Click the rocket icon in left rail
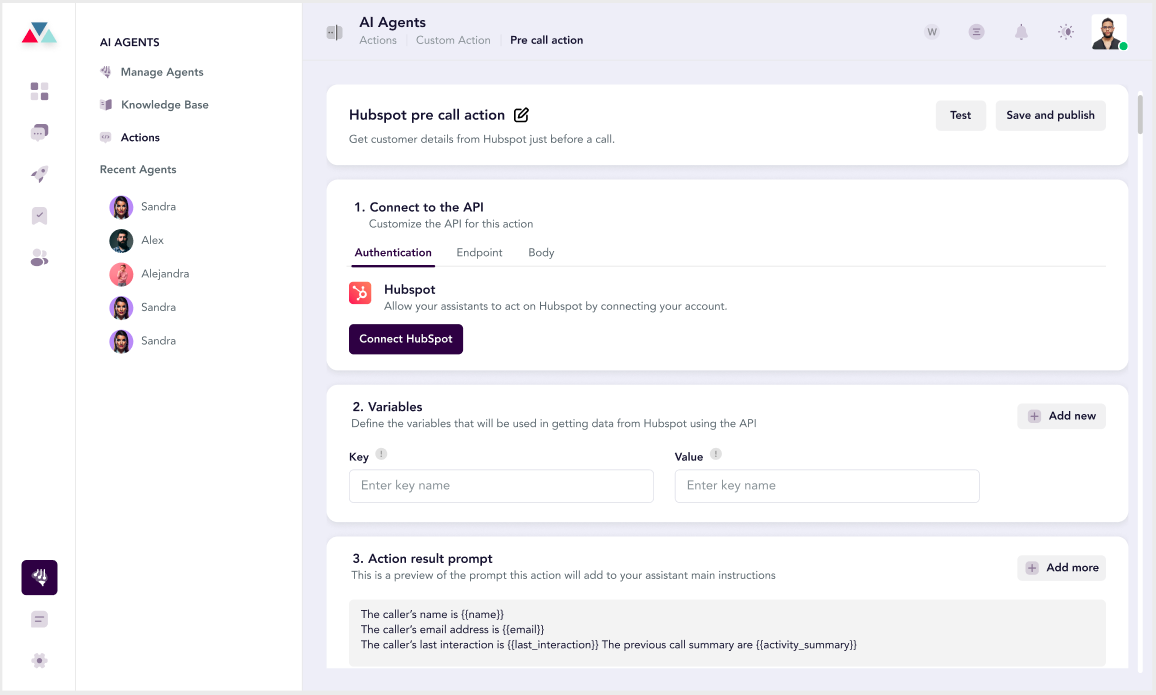1156x695 pixels. pos(39,174)
